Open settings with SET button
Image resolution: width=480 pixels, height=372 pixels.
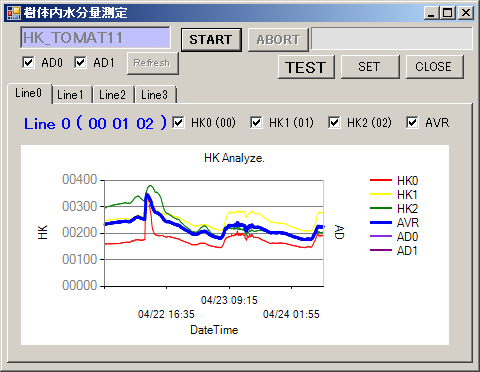click(370, 67)
